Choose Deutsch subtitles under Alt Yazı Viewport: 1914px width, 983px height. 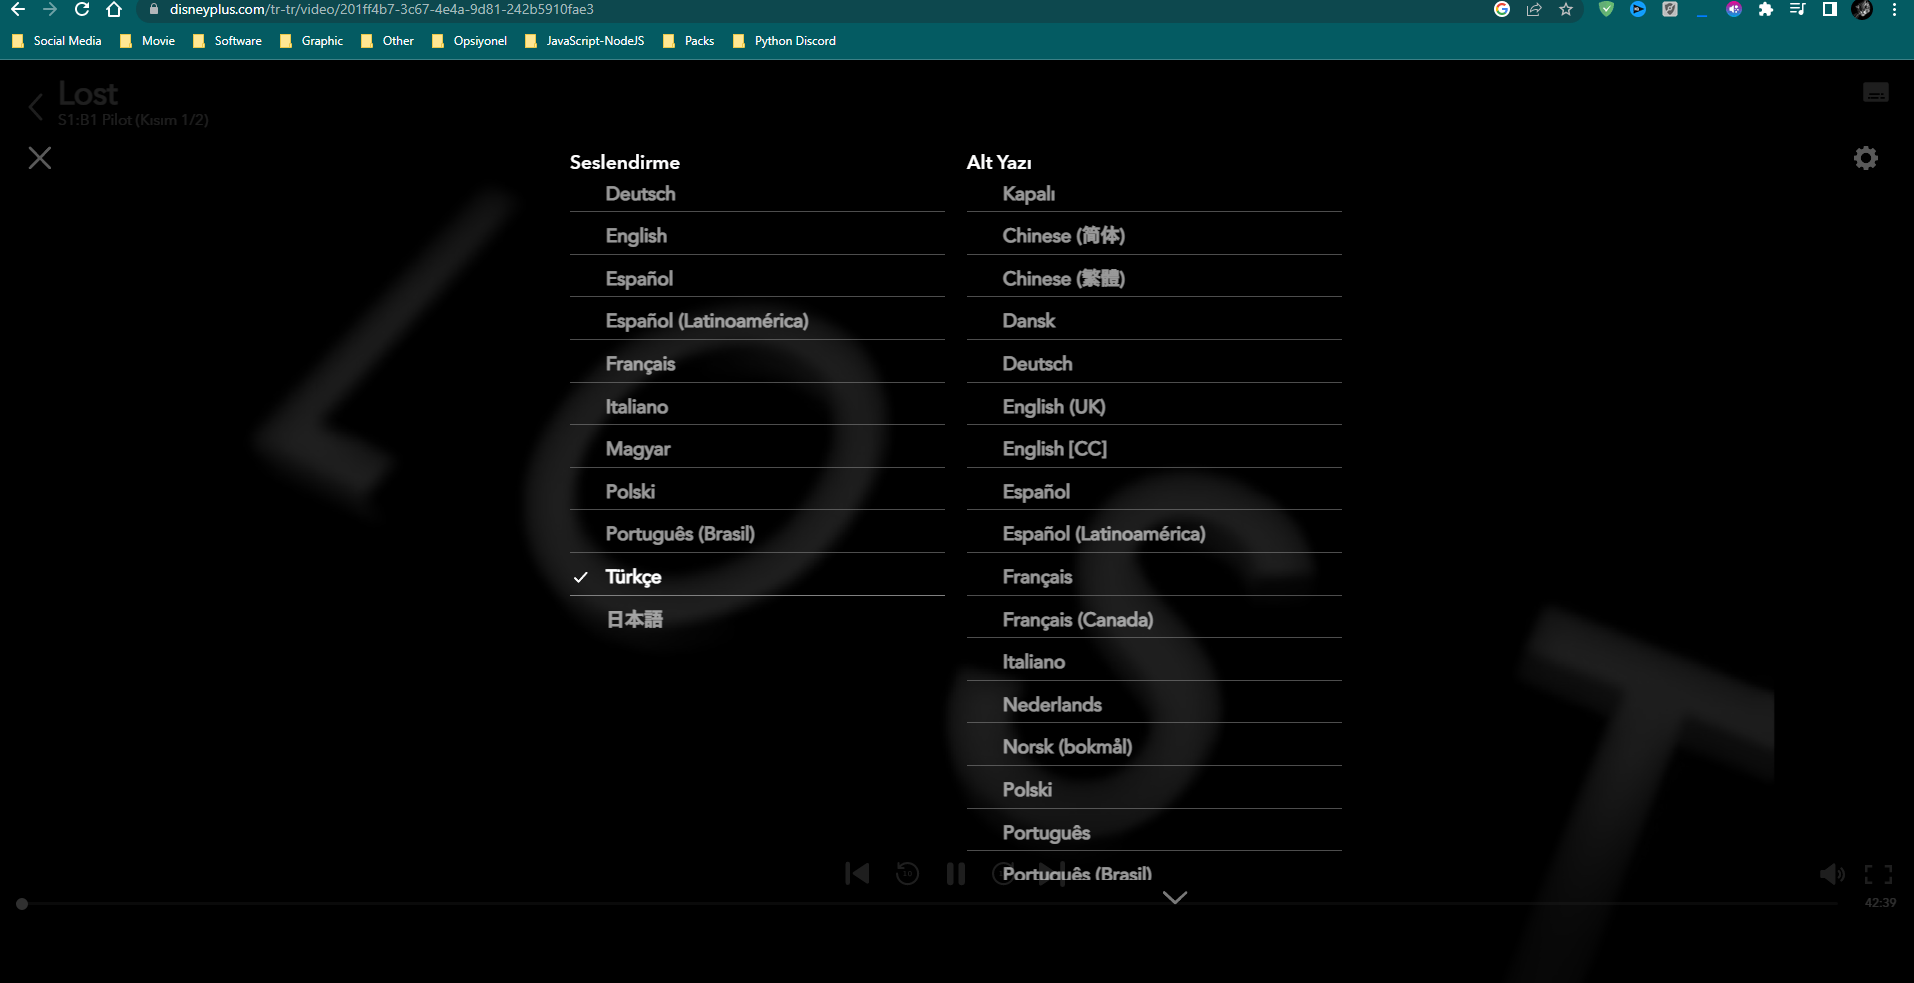(1154, 364)
